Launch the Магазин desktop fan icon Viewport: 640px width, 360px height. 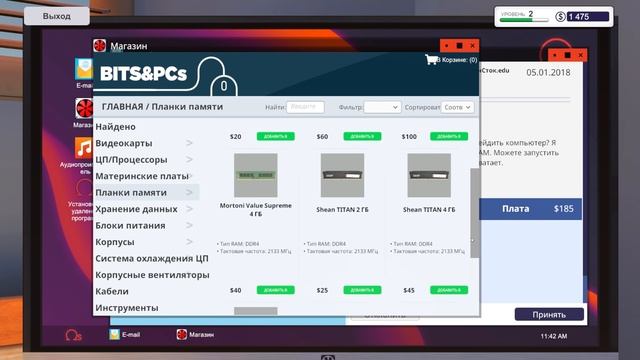[84, 109]
